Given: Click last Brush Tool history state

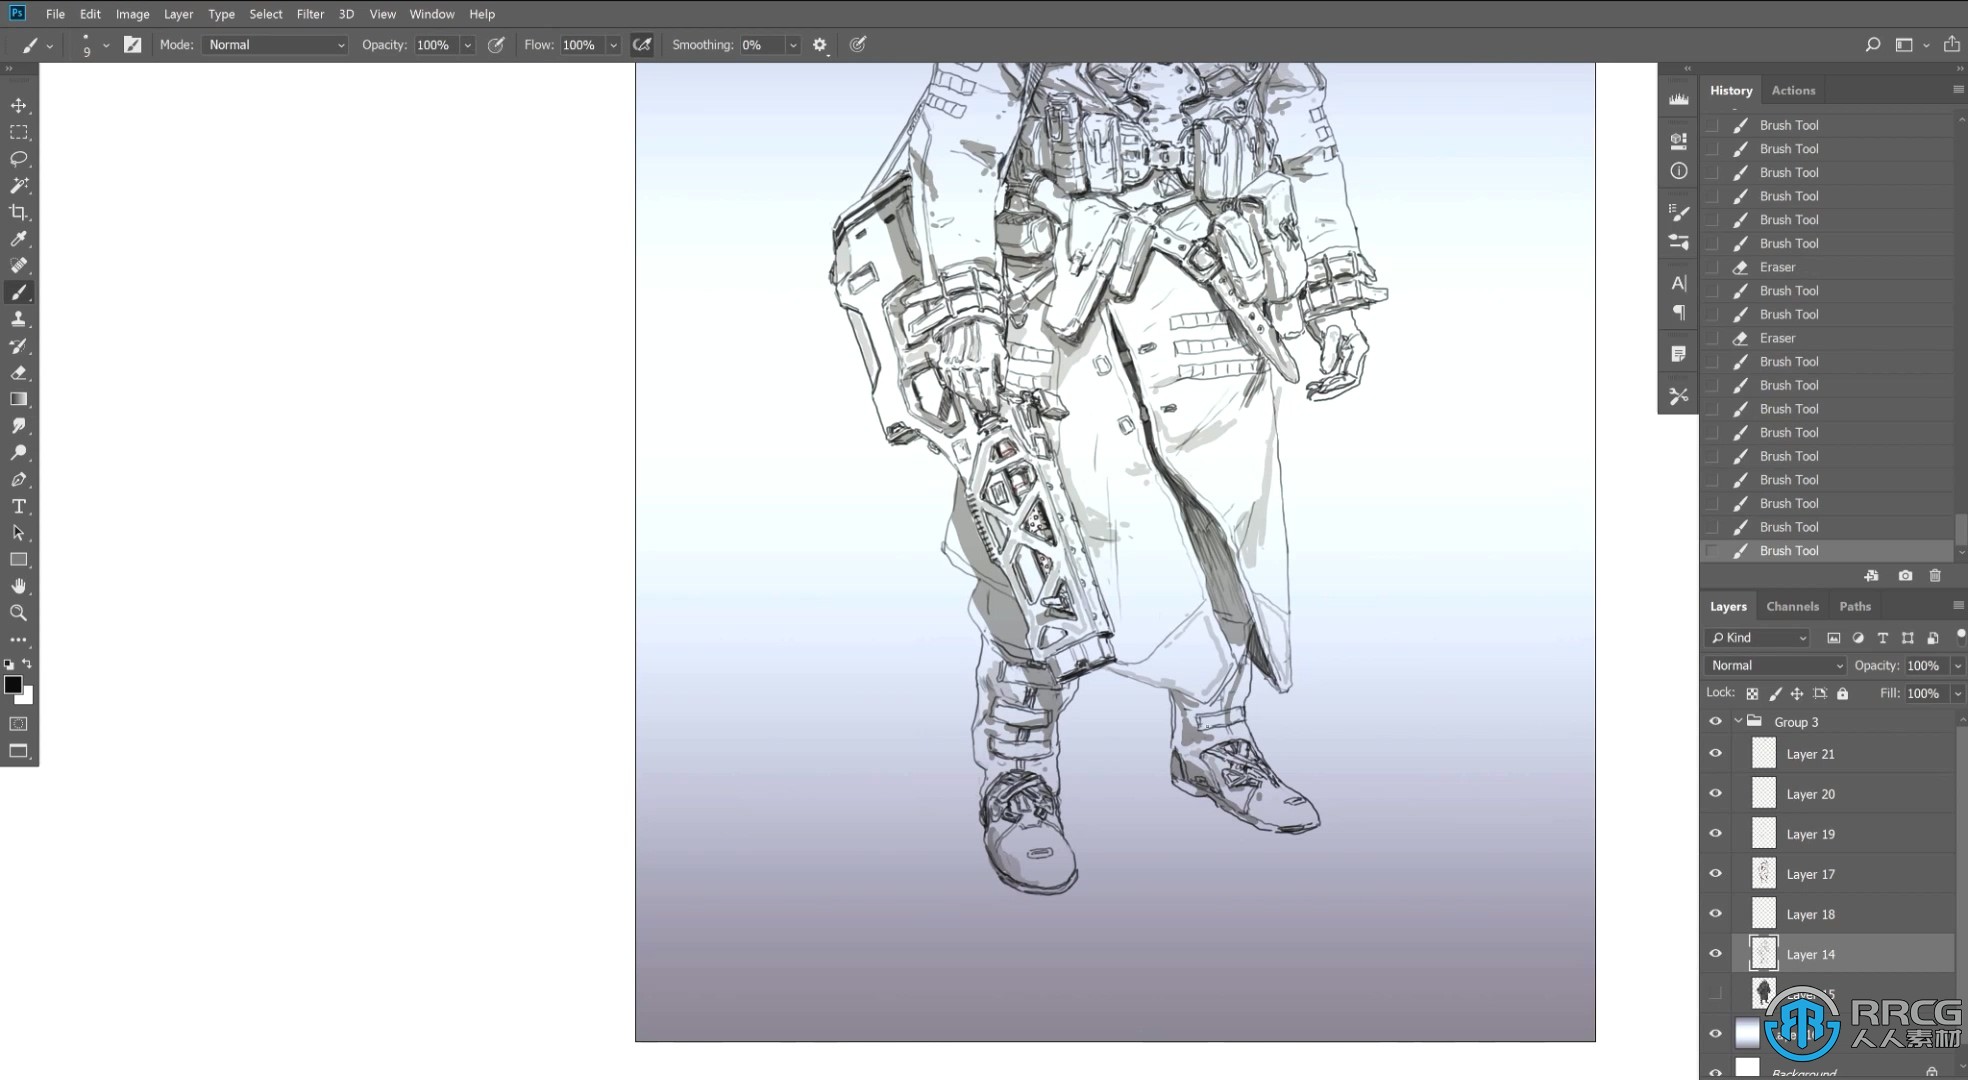Looking at the screenshot, I should pyautogui.click(x=1828, y=551).
